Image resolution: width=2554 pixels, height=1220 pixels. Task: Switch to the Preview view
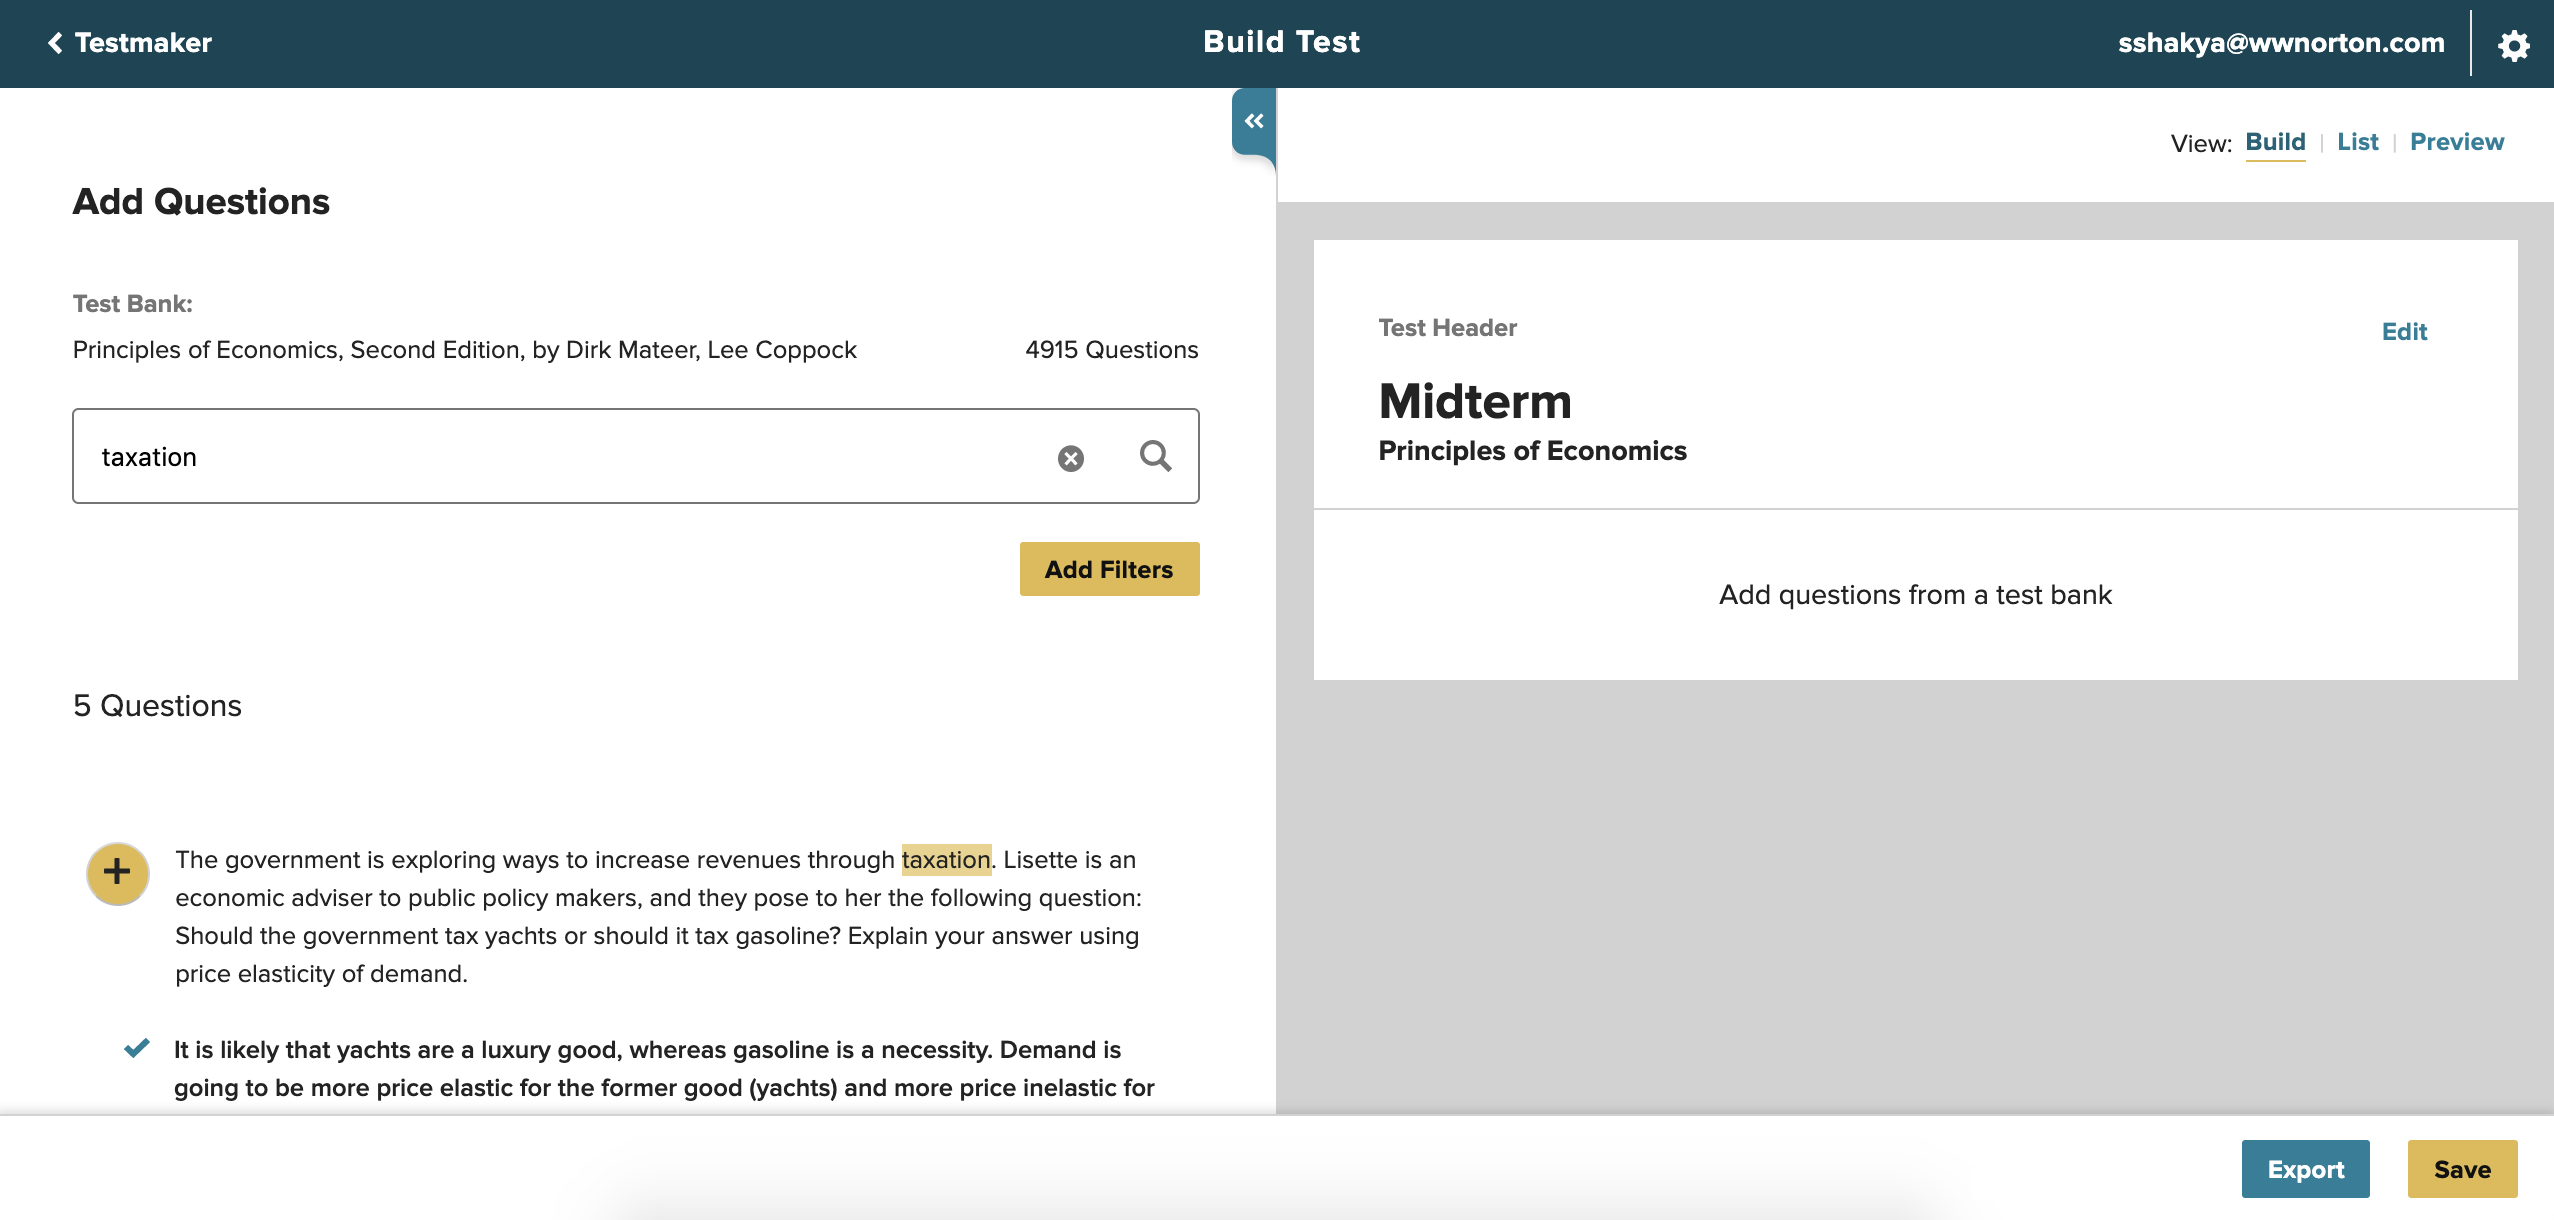(2456, 142)
